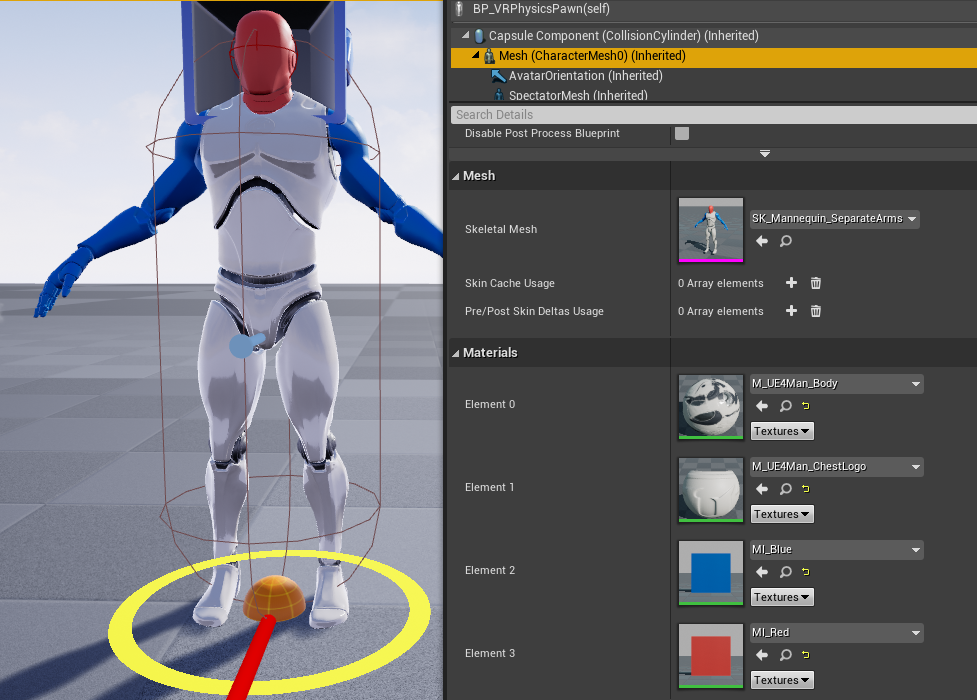The height and width of the screenshot is (700, 977).
Task: Browse to MI_Blue material
Action: pos(786,572)
